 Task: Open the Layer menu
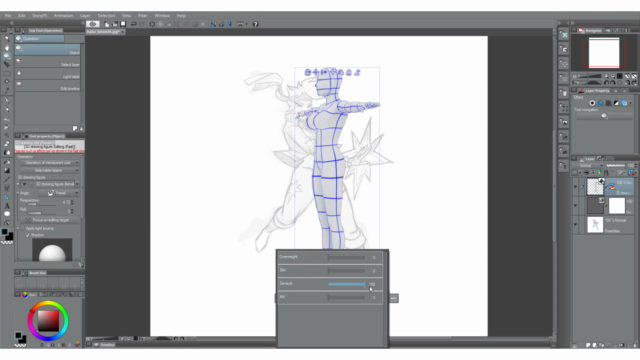pos(85,16)
